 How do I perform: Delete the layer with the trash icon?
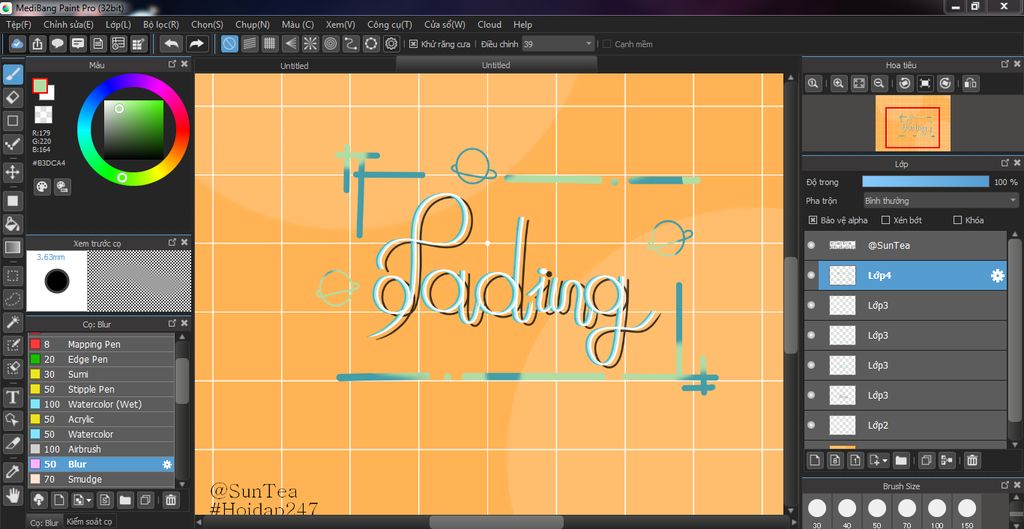click(x=972, y=460)
